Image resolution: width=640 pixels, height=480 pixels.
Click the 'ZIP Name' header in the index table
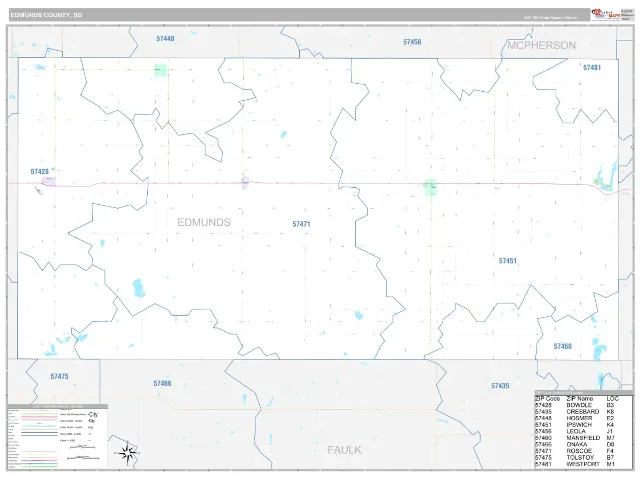pyautogui.click(x=580, y=398)
